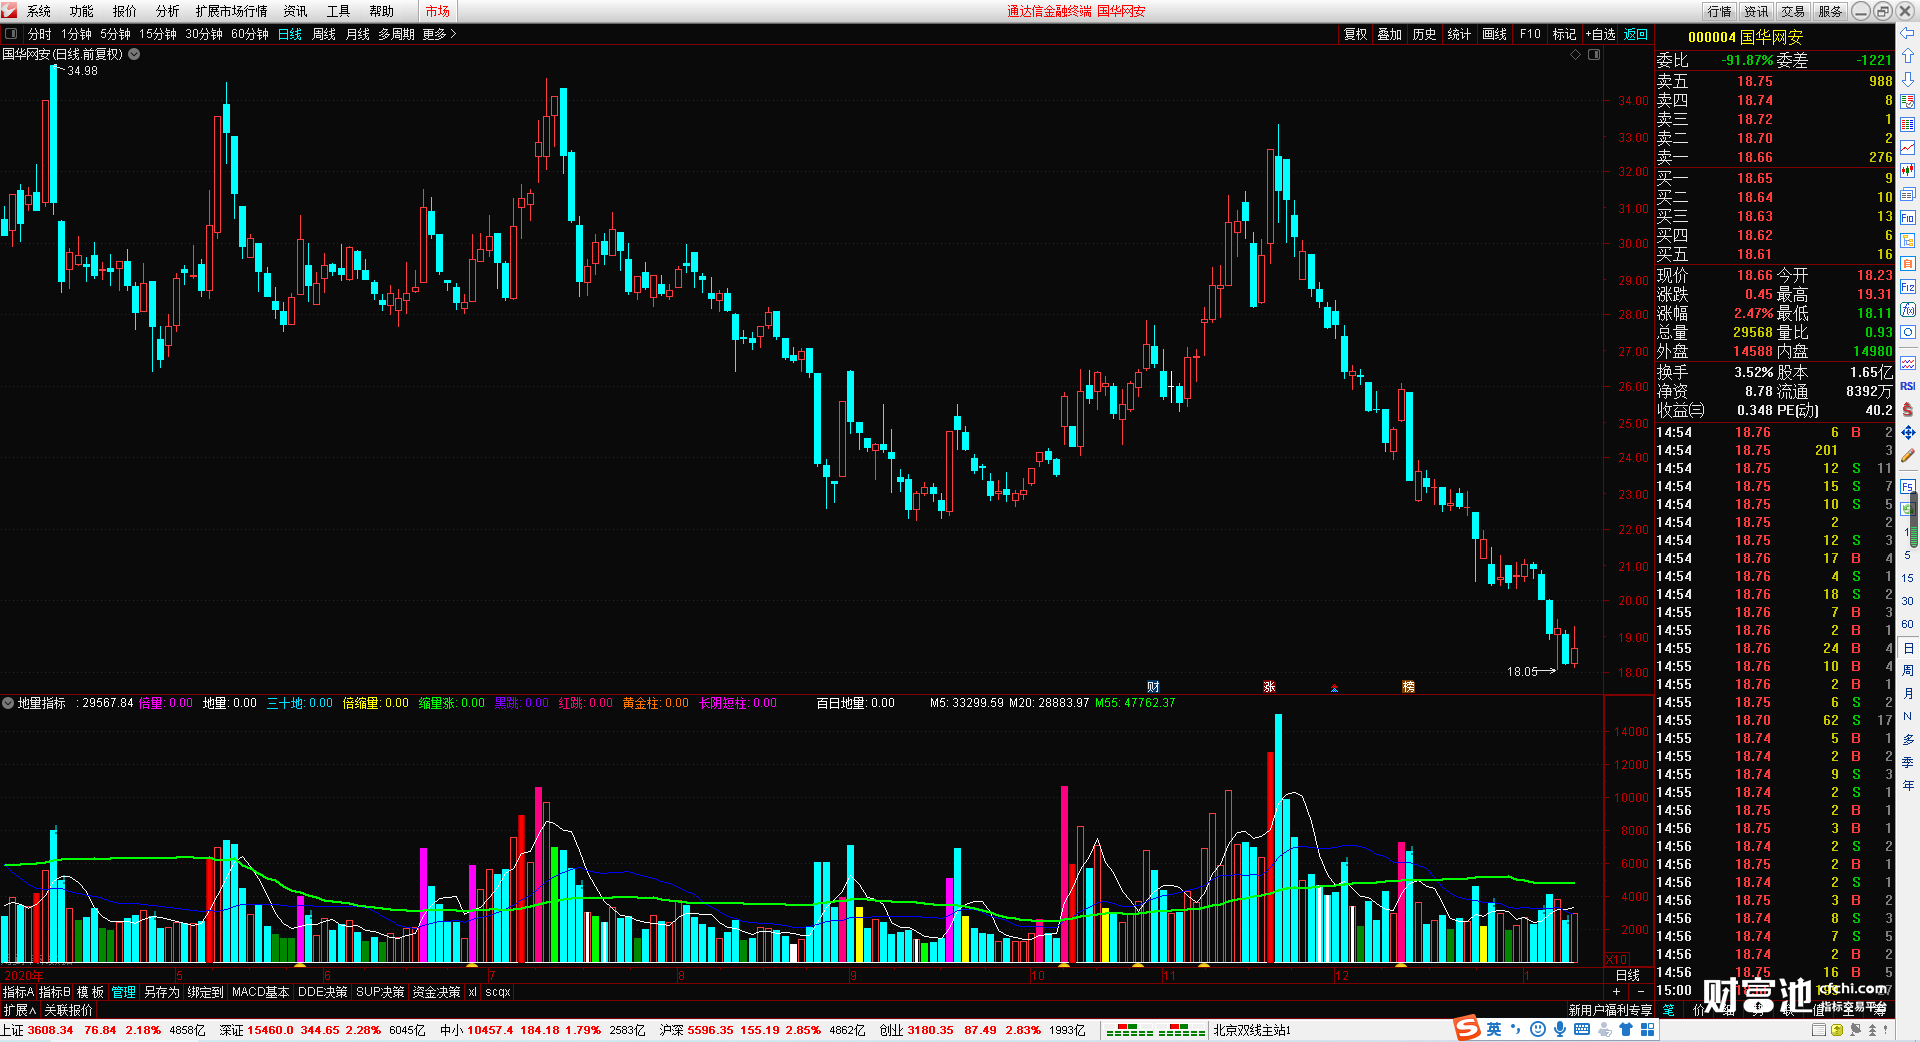Click the Sogou input method S logo
Screen dimensions: 1920x1042
pos(1467,1028)
